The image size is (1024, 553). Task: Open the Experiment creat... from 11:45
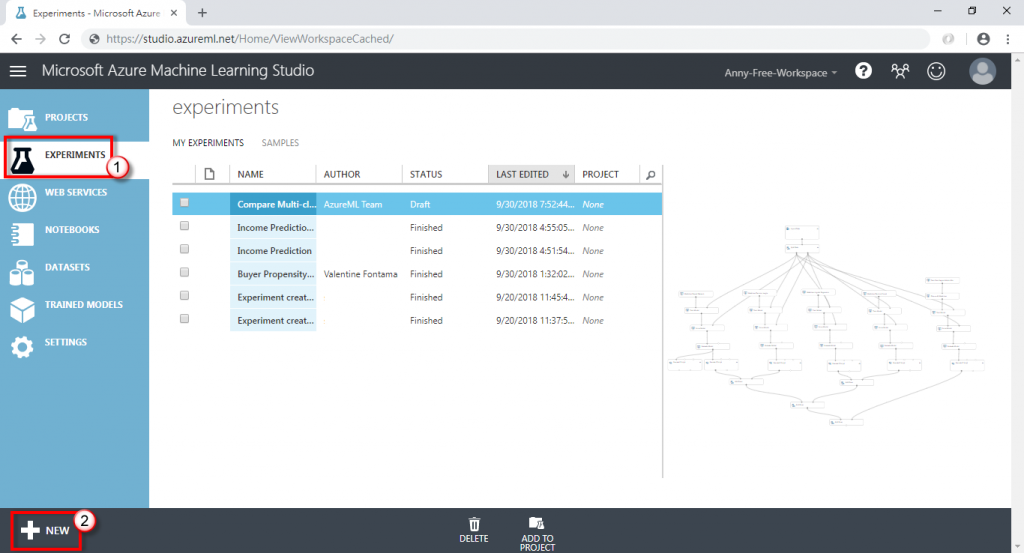[275, 298]
